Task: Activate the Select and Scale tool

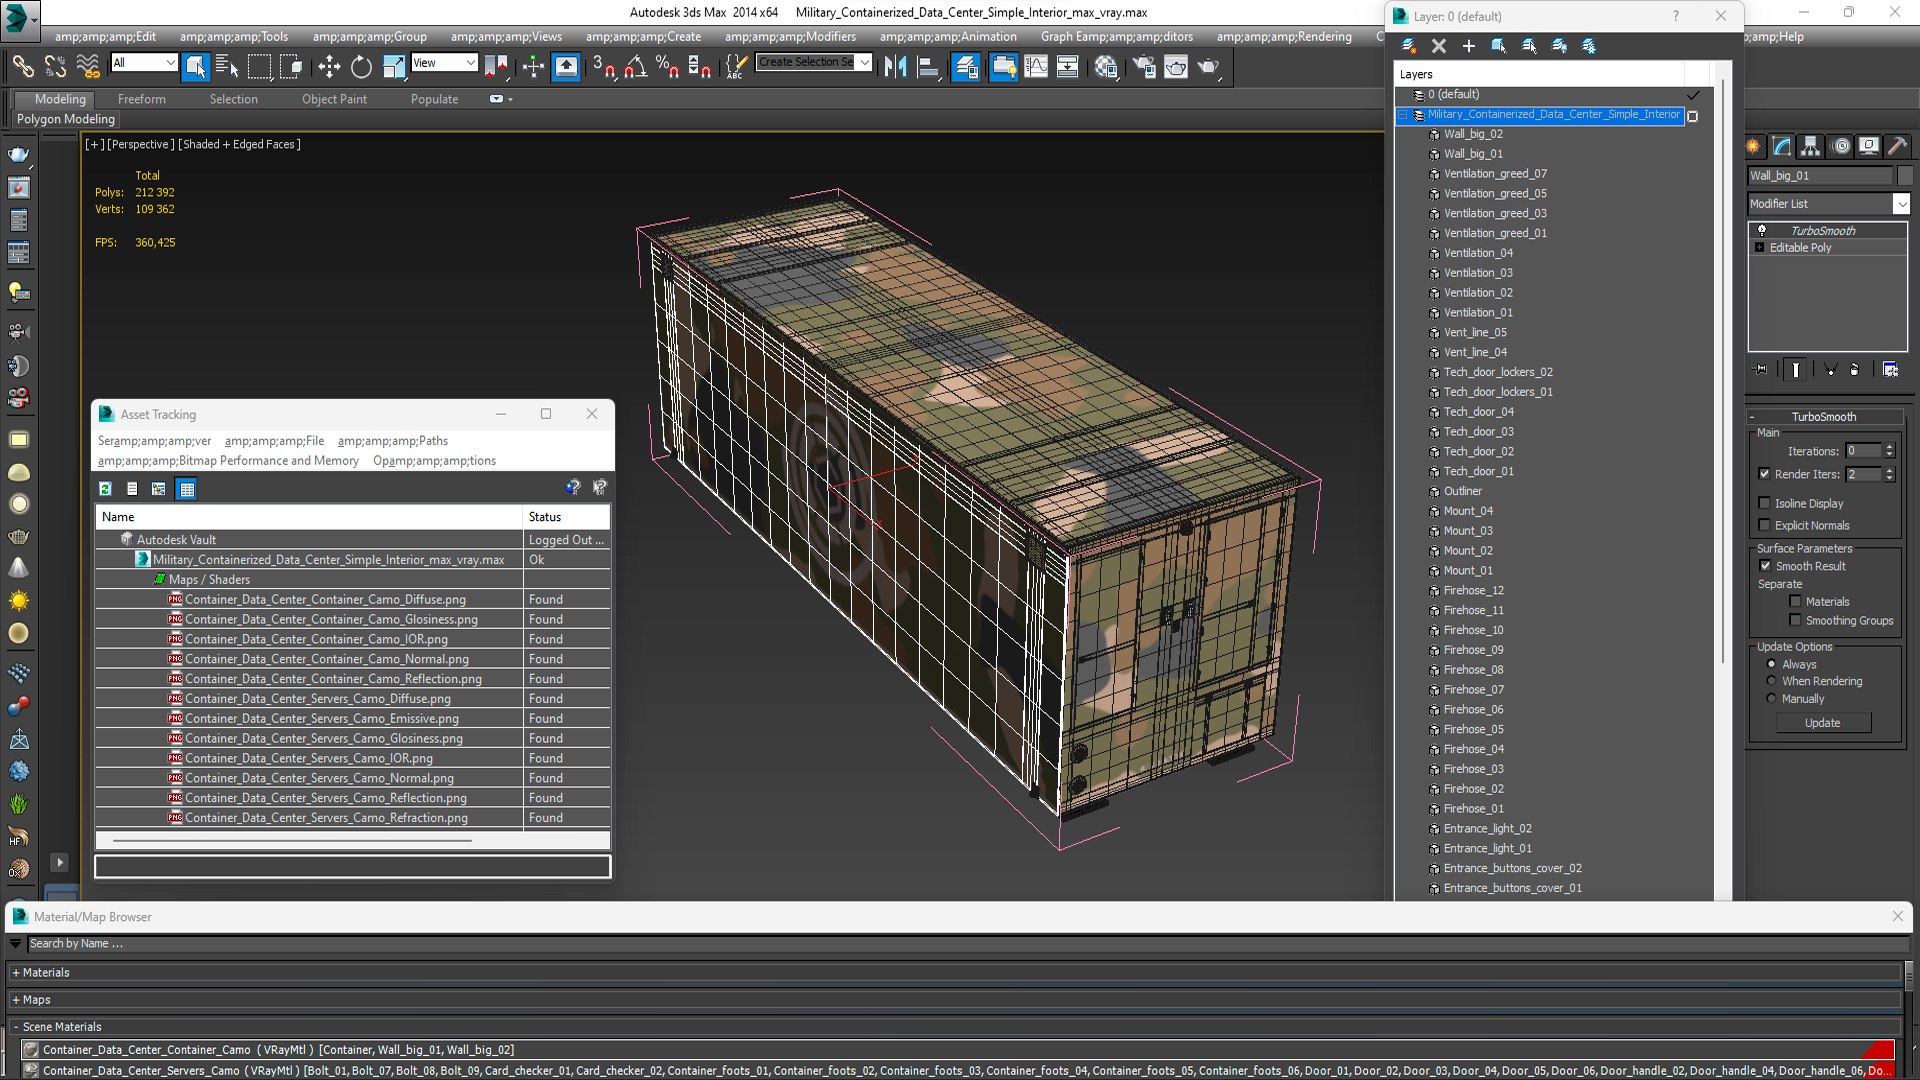Action: click(x=394, y=67)
